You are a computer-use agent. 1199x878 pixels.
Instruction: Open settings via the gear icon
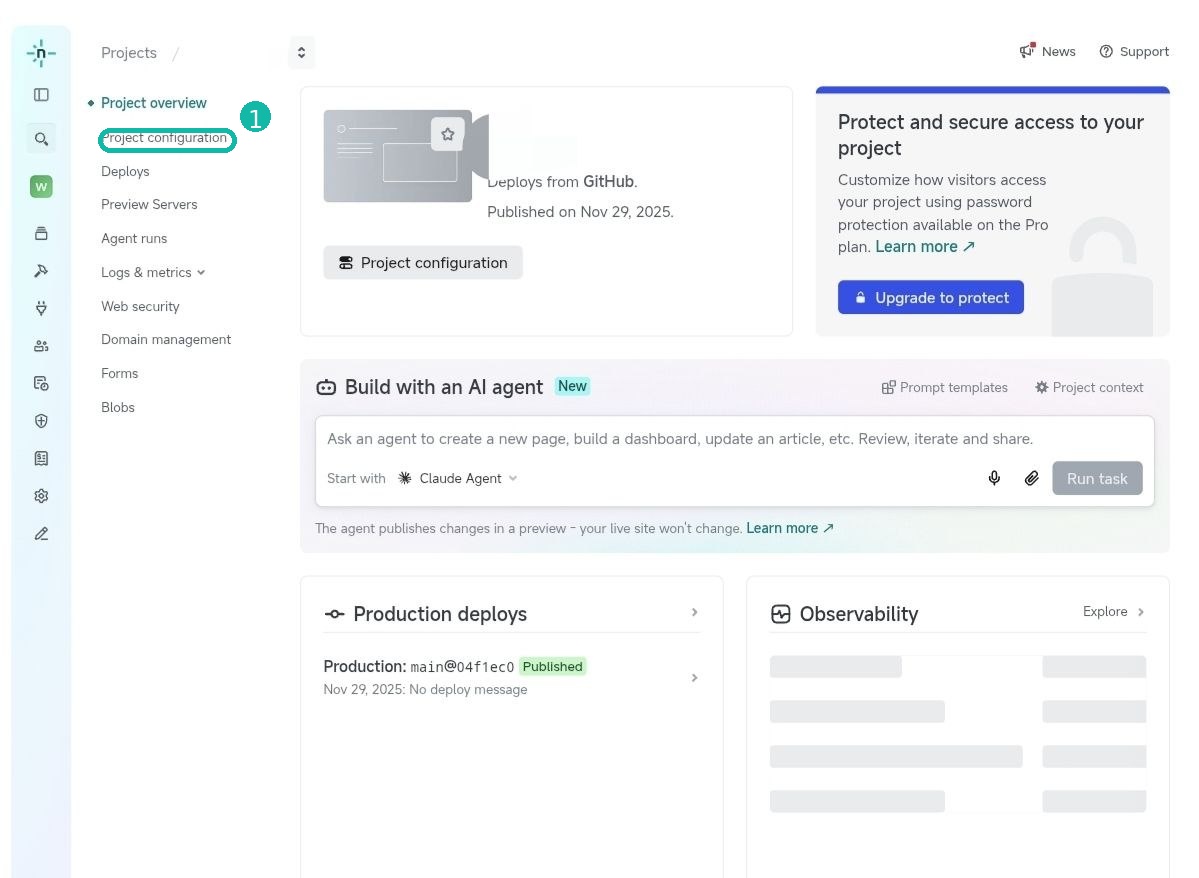[40, 495]
